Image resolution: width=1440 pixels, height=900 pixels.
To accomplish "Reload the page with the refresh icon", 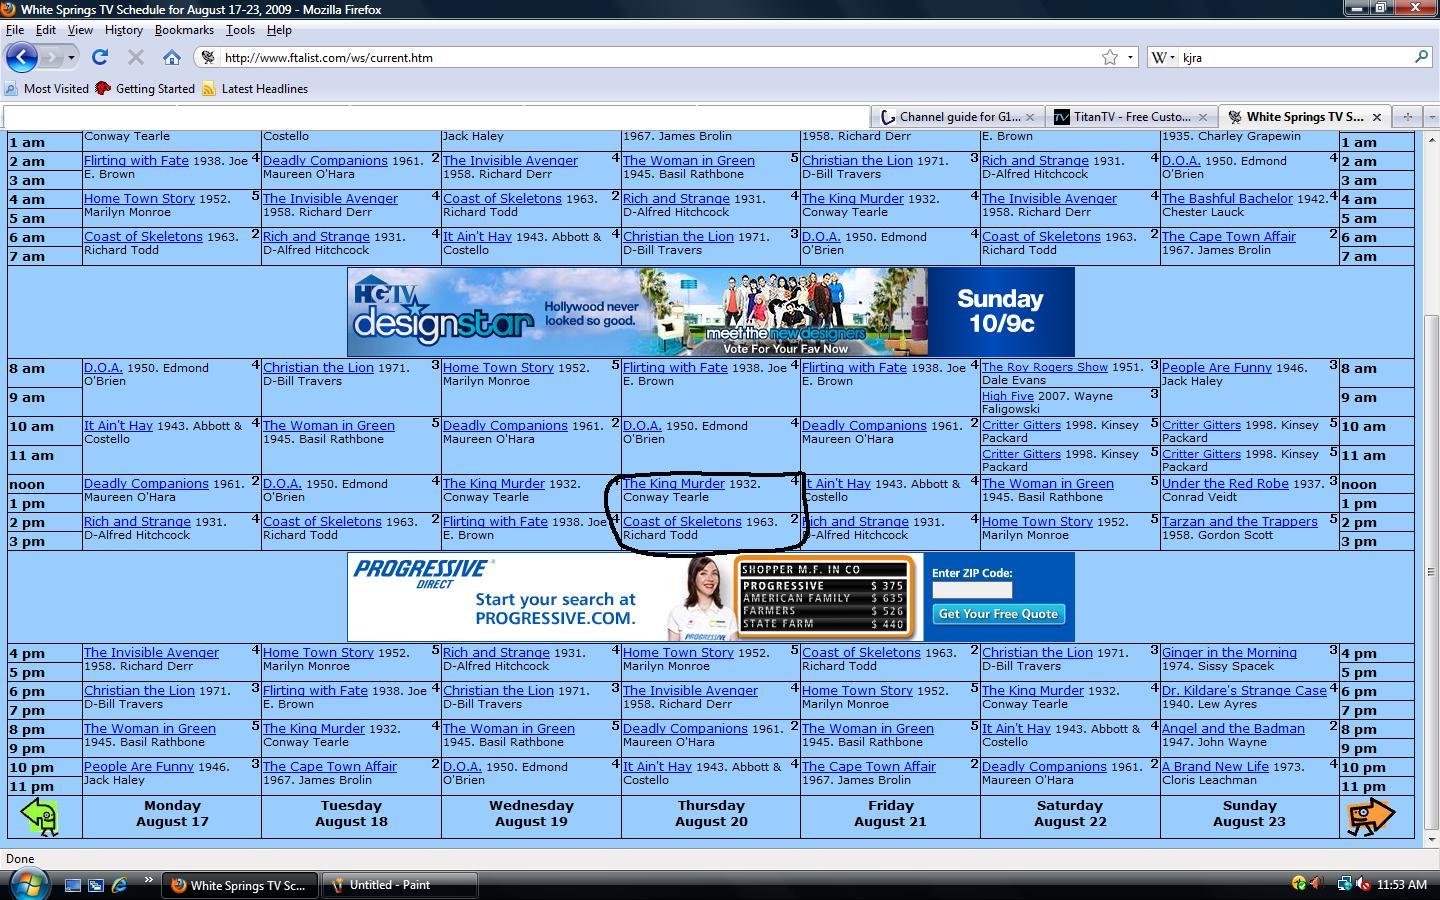I will [100, 57].
